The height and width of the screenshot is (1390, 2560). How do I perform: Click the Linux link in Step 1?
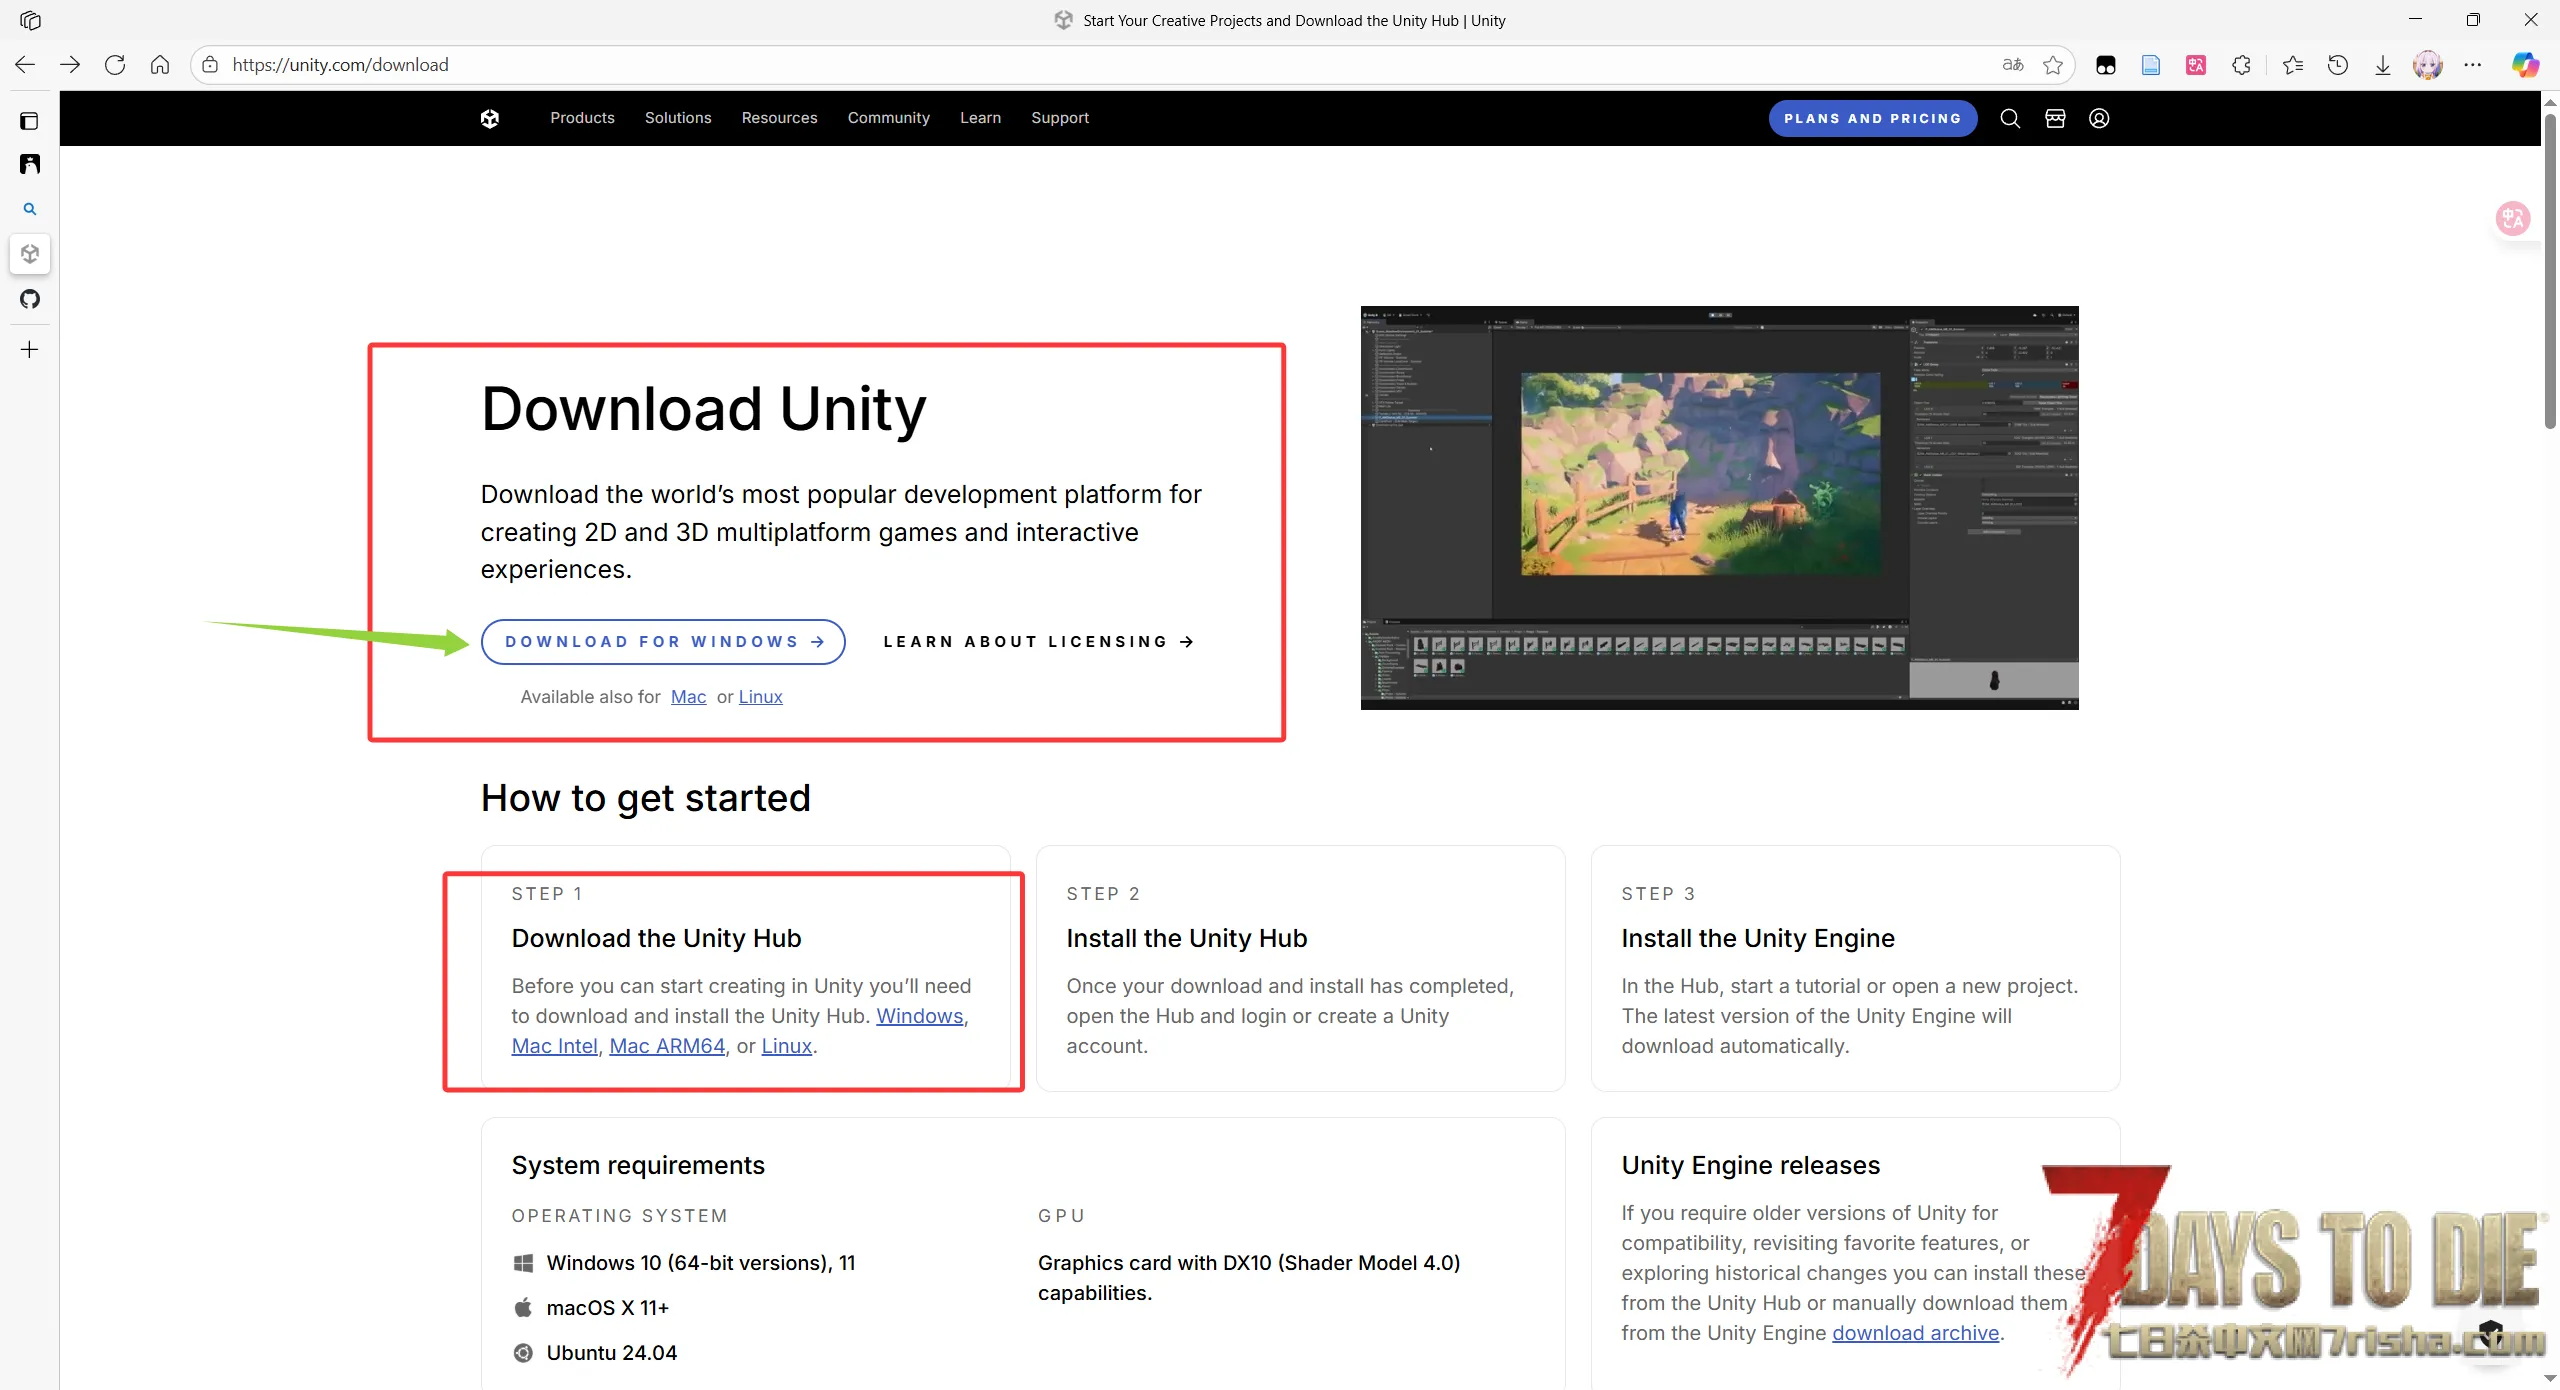tap(786, 1046)
